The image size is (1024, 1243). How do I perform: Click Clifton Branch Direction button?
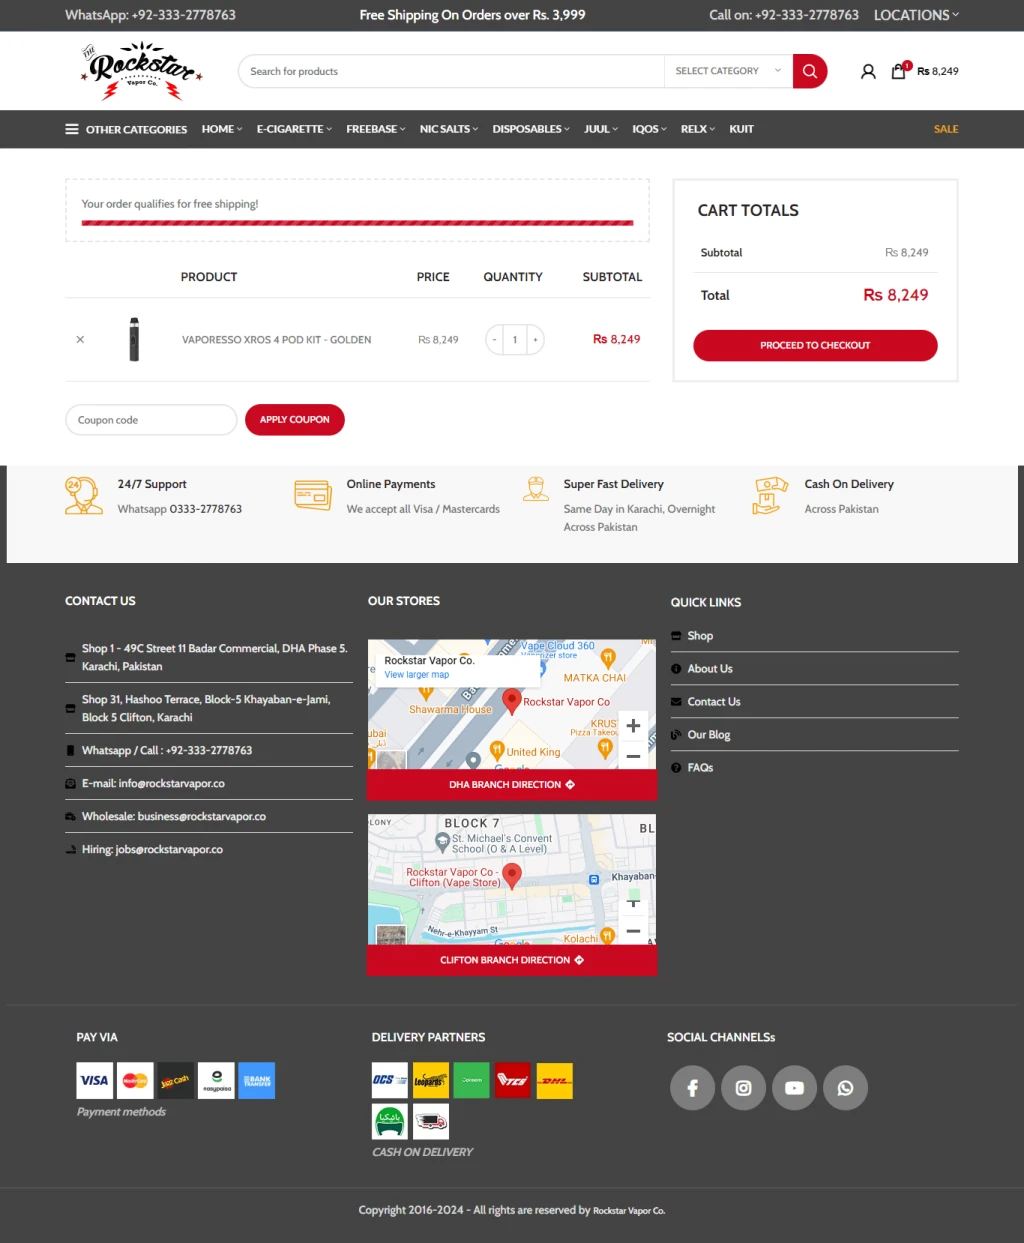click(512, 960)
